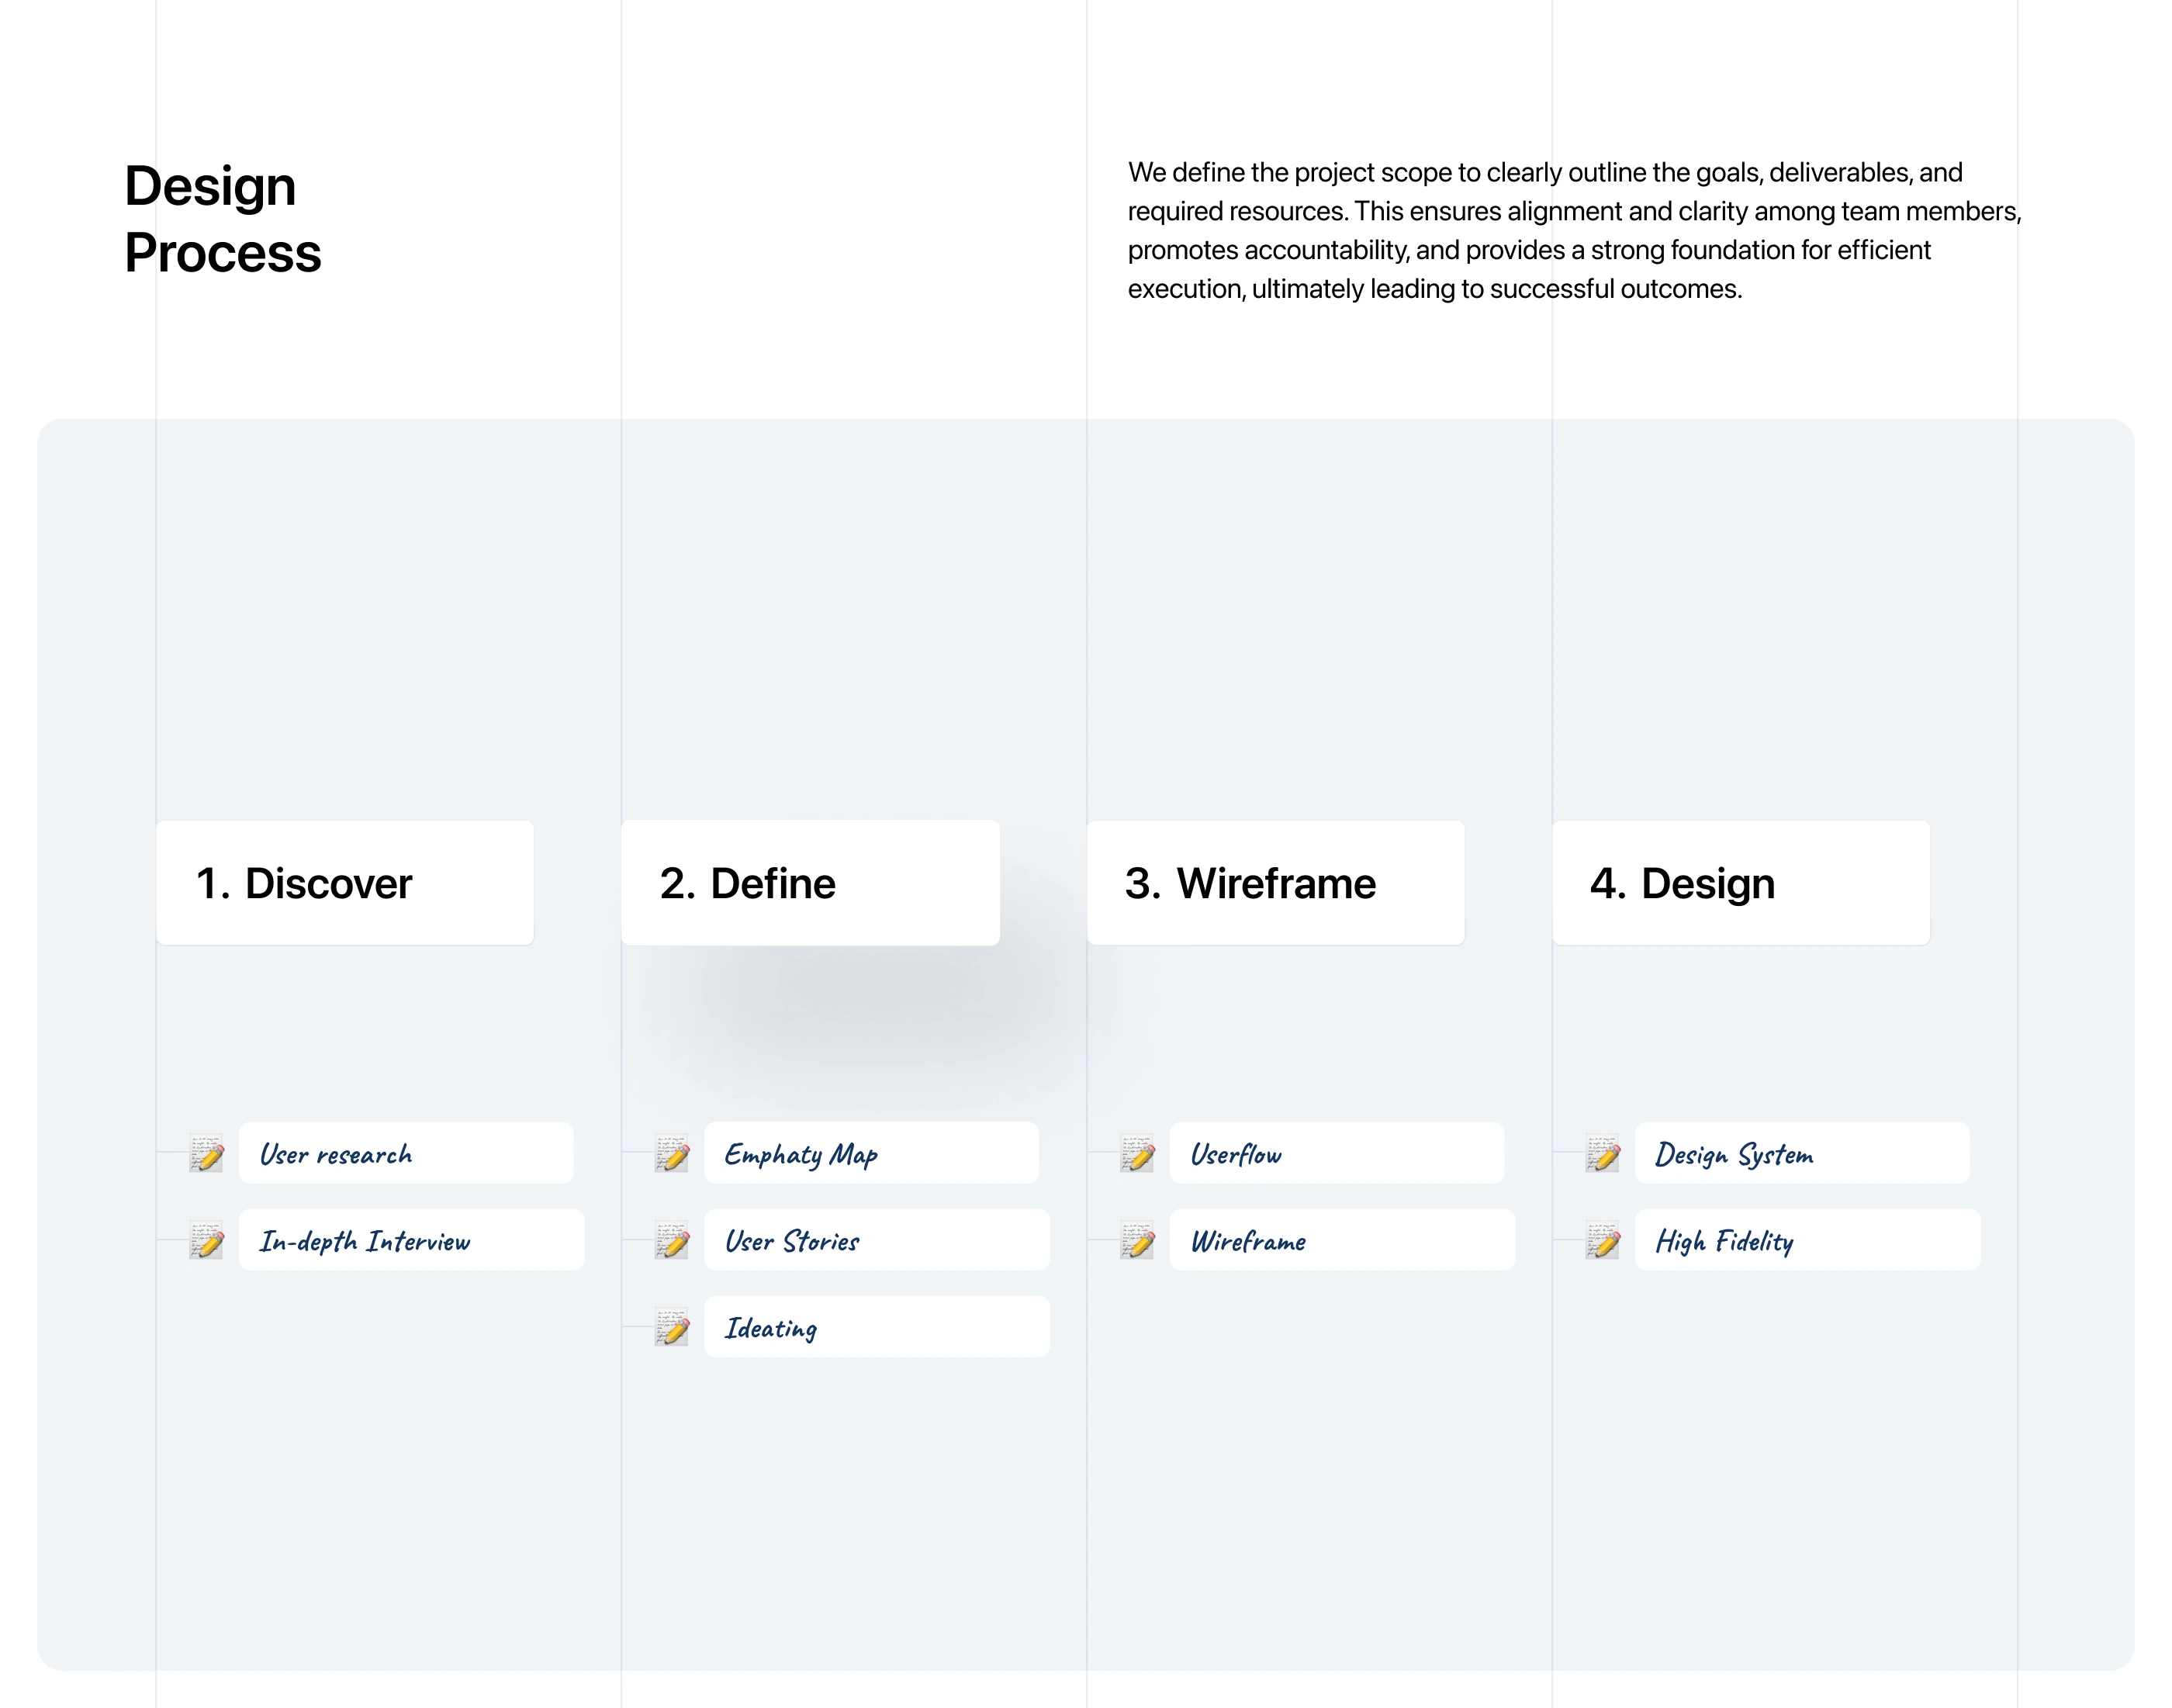Click memo icon beside User research
This screenshot has width=2172, height=1708.
(x=207, y=1153)
